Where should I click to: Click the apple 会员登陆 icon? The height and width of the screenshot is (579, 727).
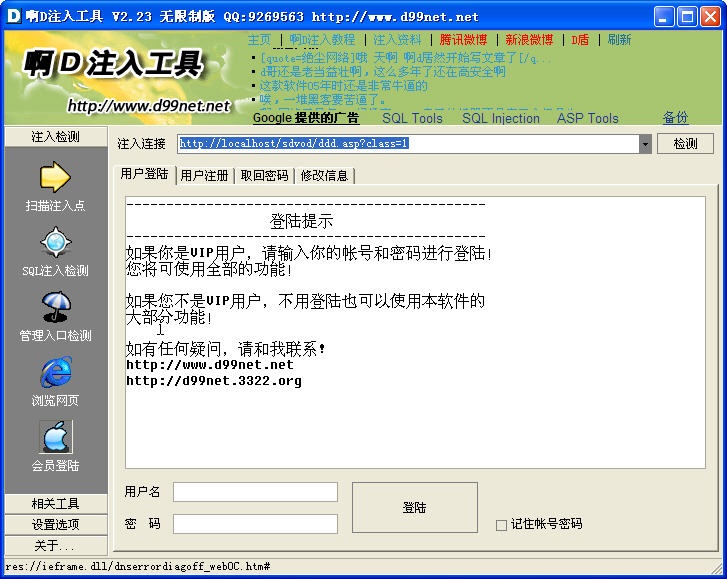click(x=56, y=436)
